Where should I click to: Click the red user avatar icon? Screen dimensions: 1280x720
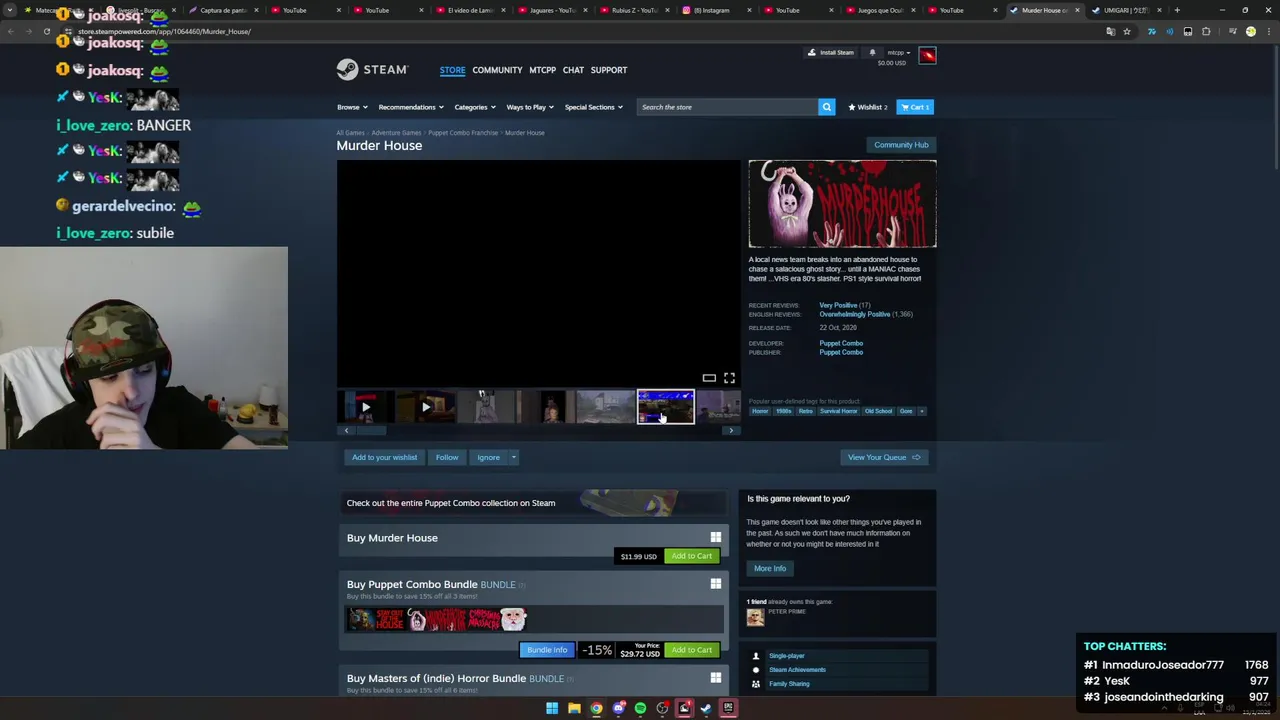(x=927, y=56)
